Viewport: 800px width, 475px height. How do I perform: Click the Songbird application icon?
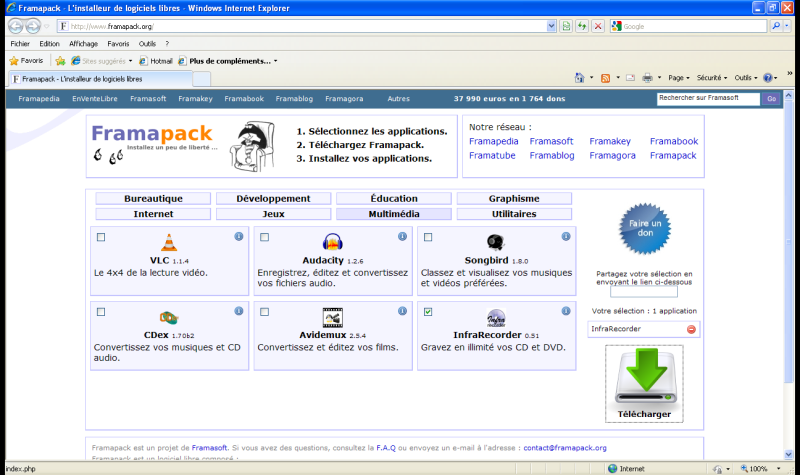coord(495,242)
